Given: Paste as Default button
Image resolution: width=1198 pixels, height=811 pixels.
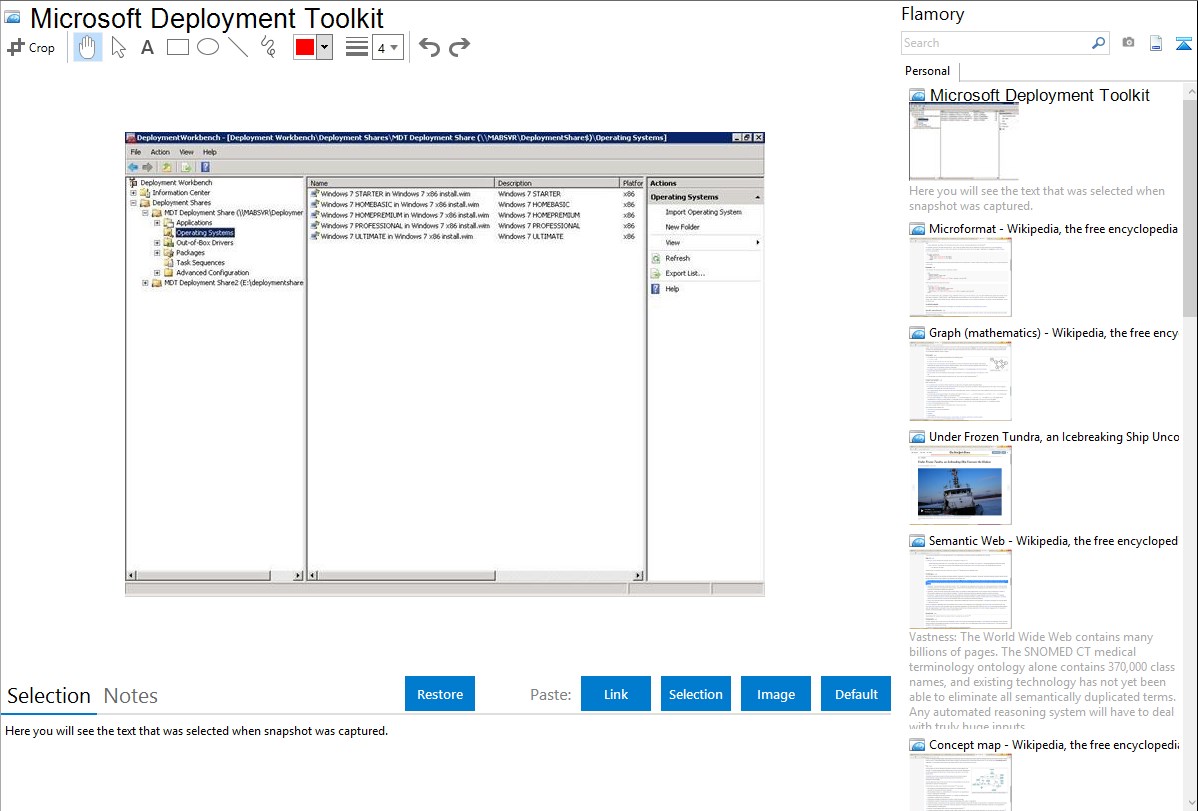Looking at the screenshot, I should coord(856,694).
